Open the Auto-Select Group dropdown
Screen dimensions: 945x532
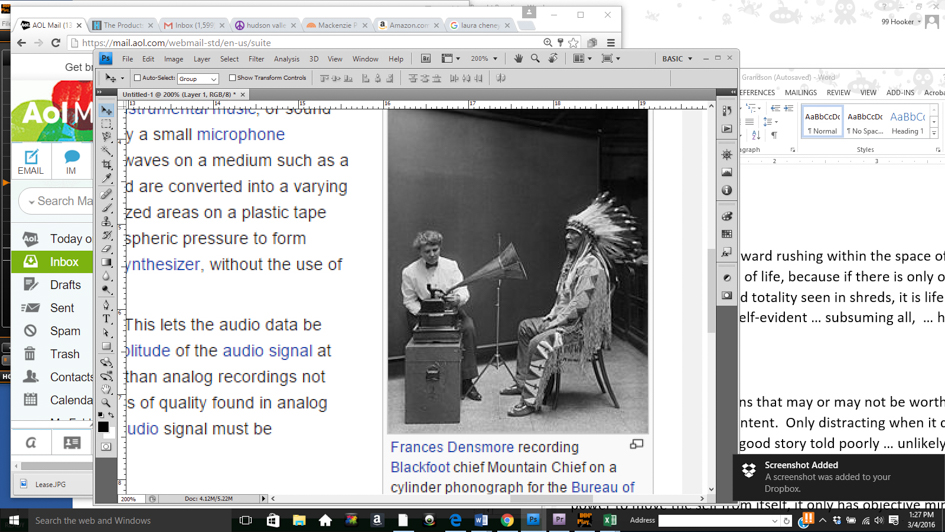point(198,78)
